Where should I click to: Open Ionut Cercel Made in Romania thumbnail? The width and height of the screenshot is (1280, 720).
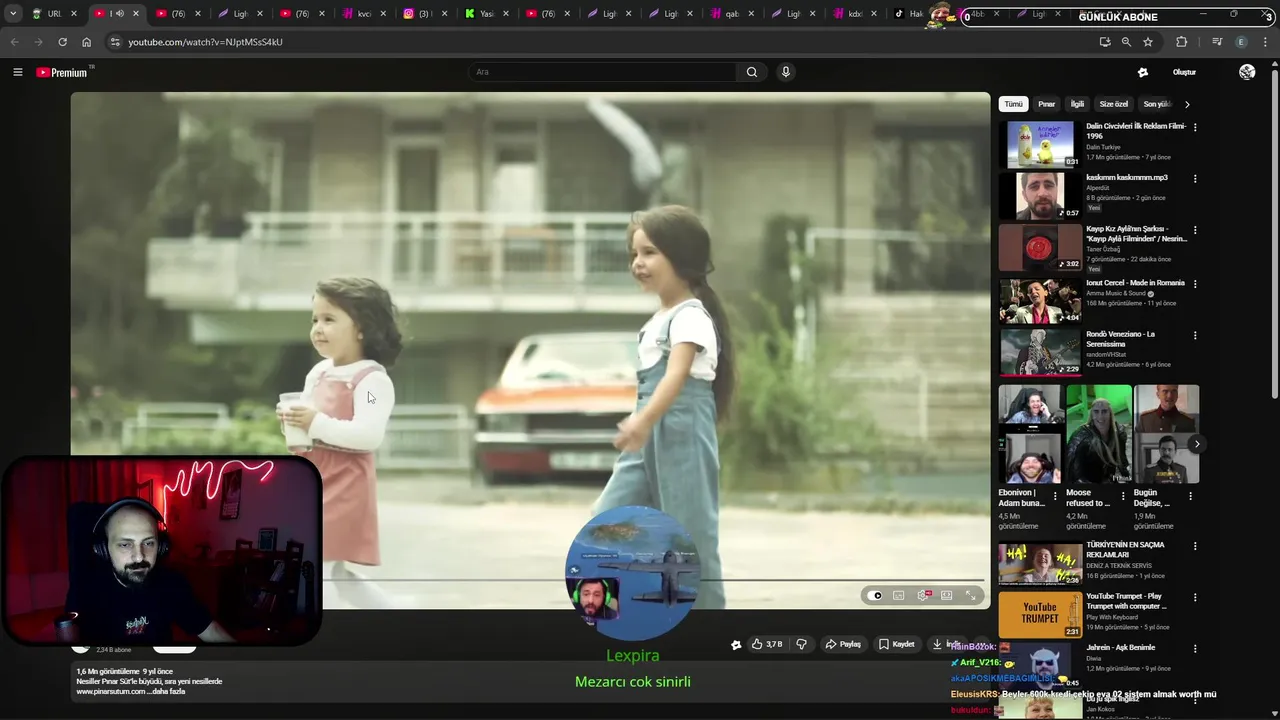coord(1040,301)
